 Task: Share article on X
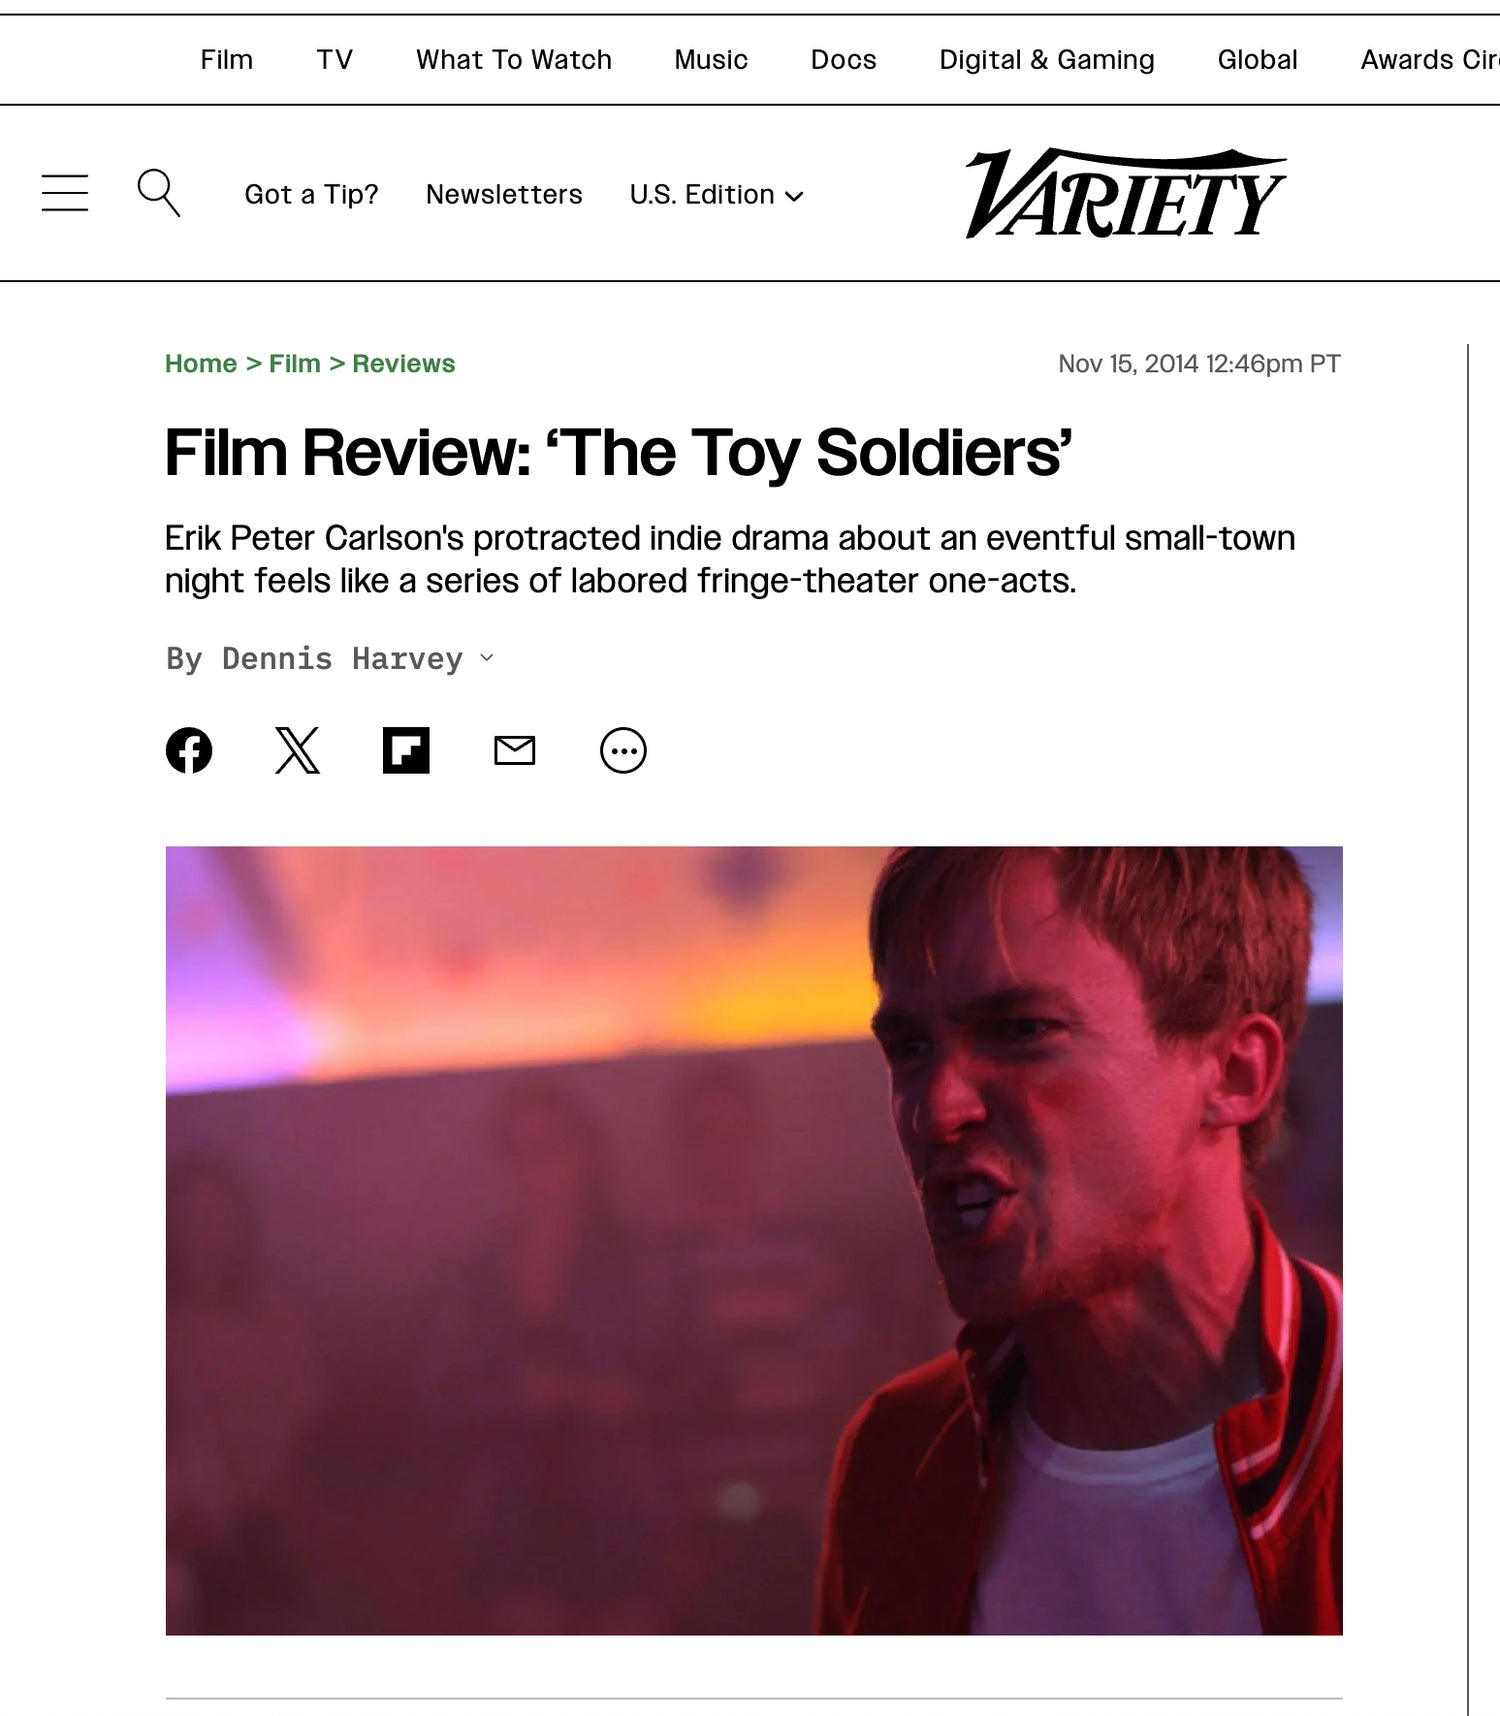(297, 751)
